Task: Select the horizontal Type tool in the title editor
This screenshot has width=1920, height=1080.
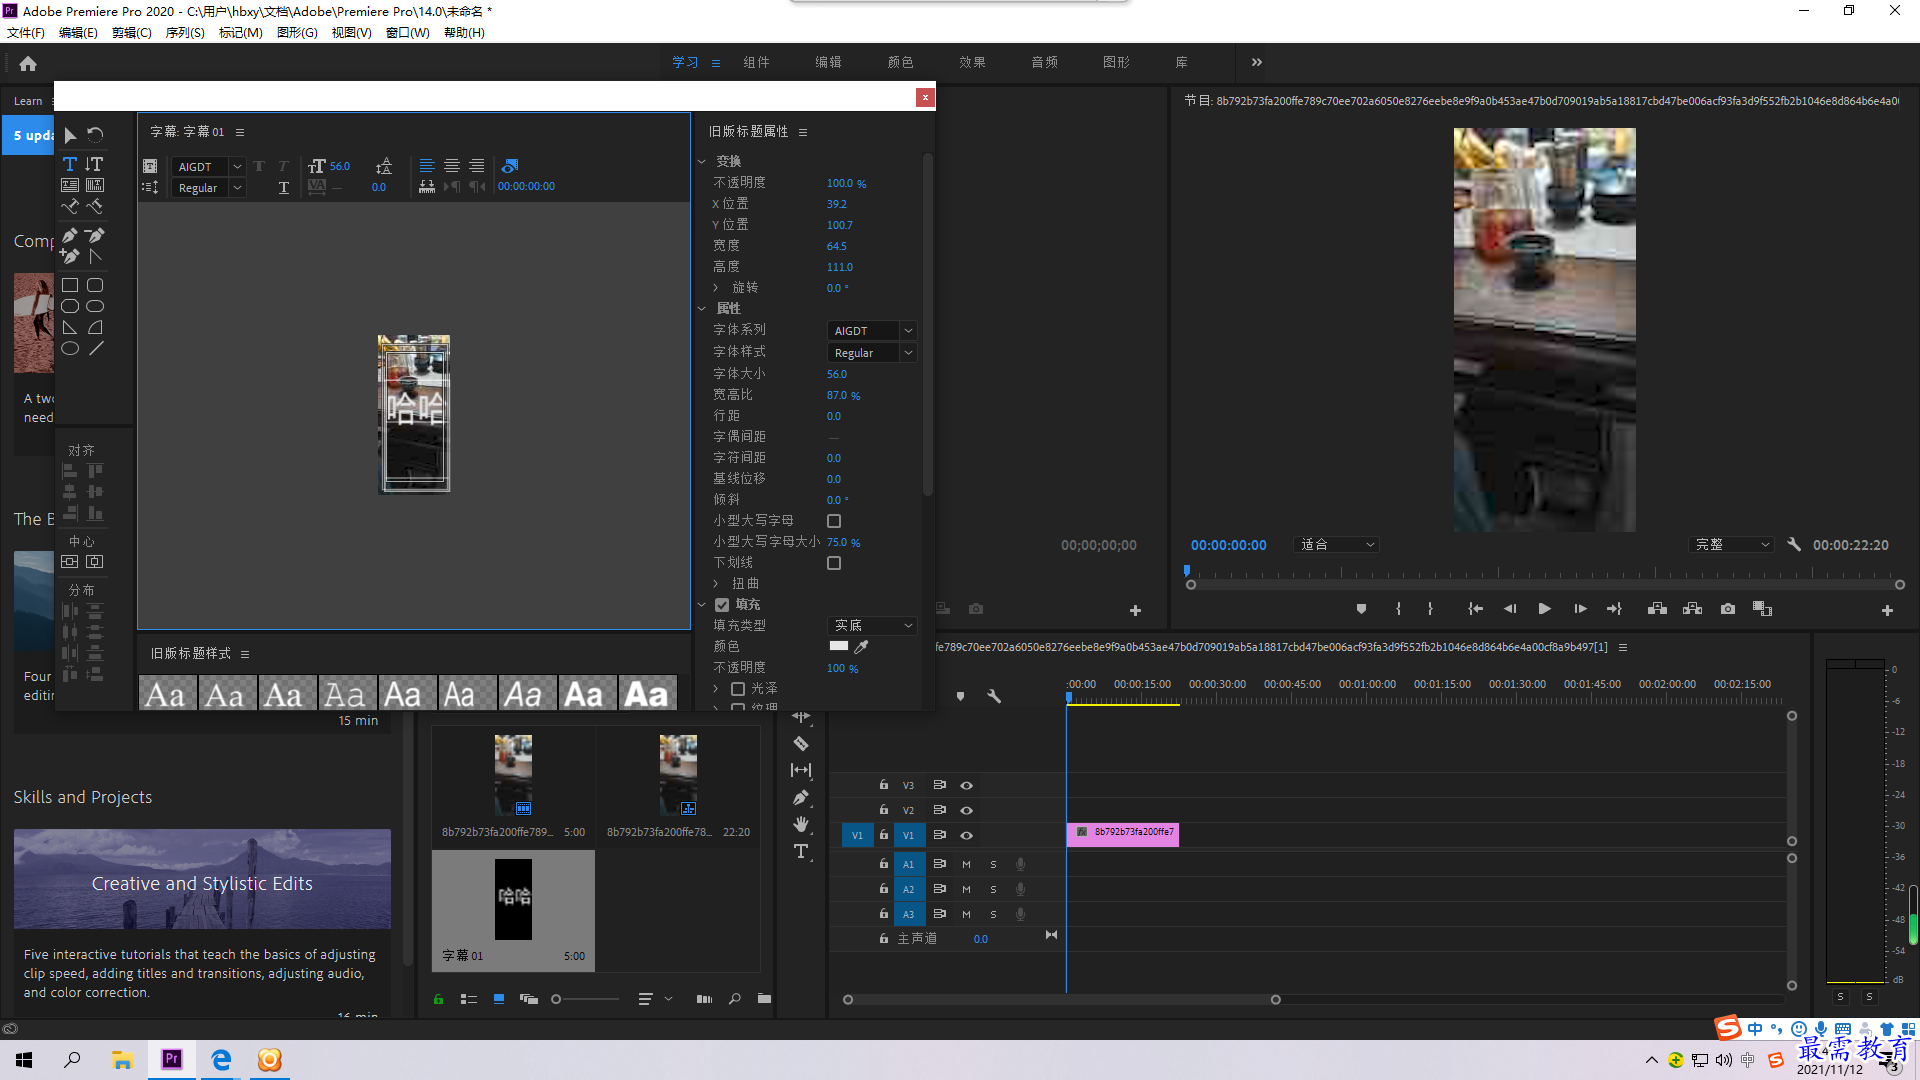Action: point(70,164)
